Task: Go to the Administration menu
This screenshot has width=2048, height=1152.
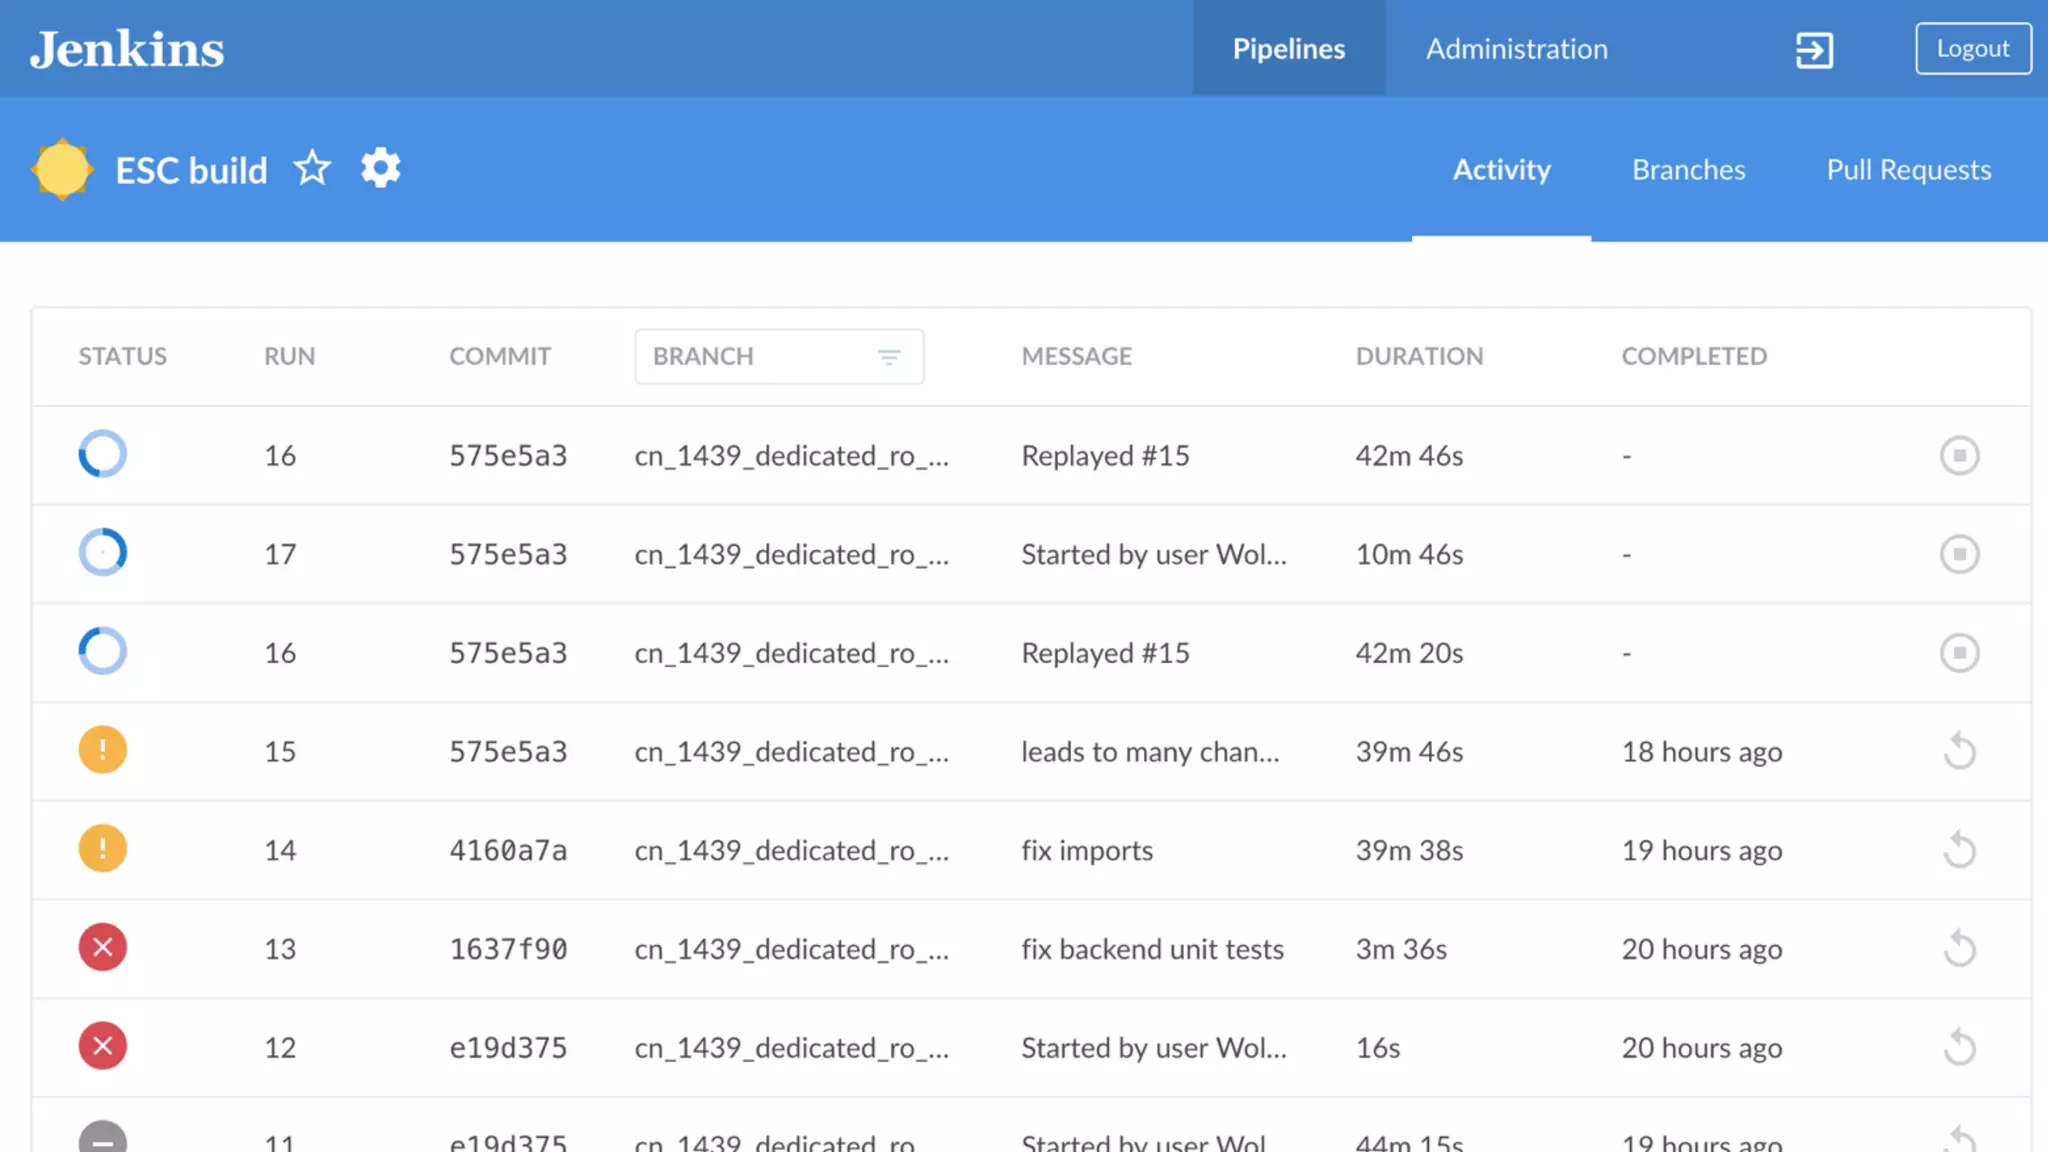Action: [x=1516, y=49]
